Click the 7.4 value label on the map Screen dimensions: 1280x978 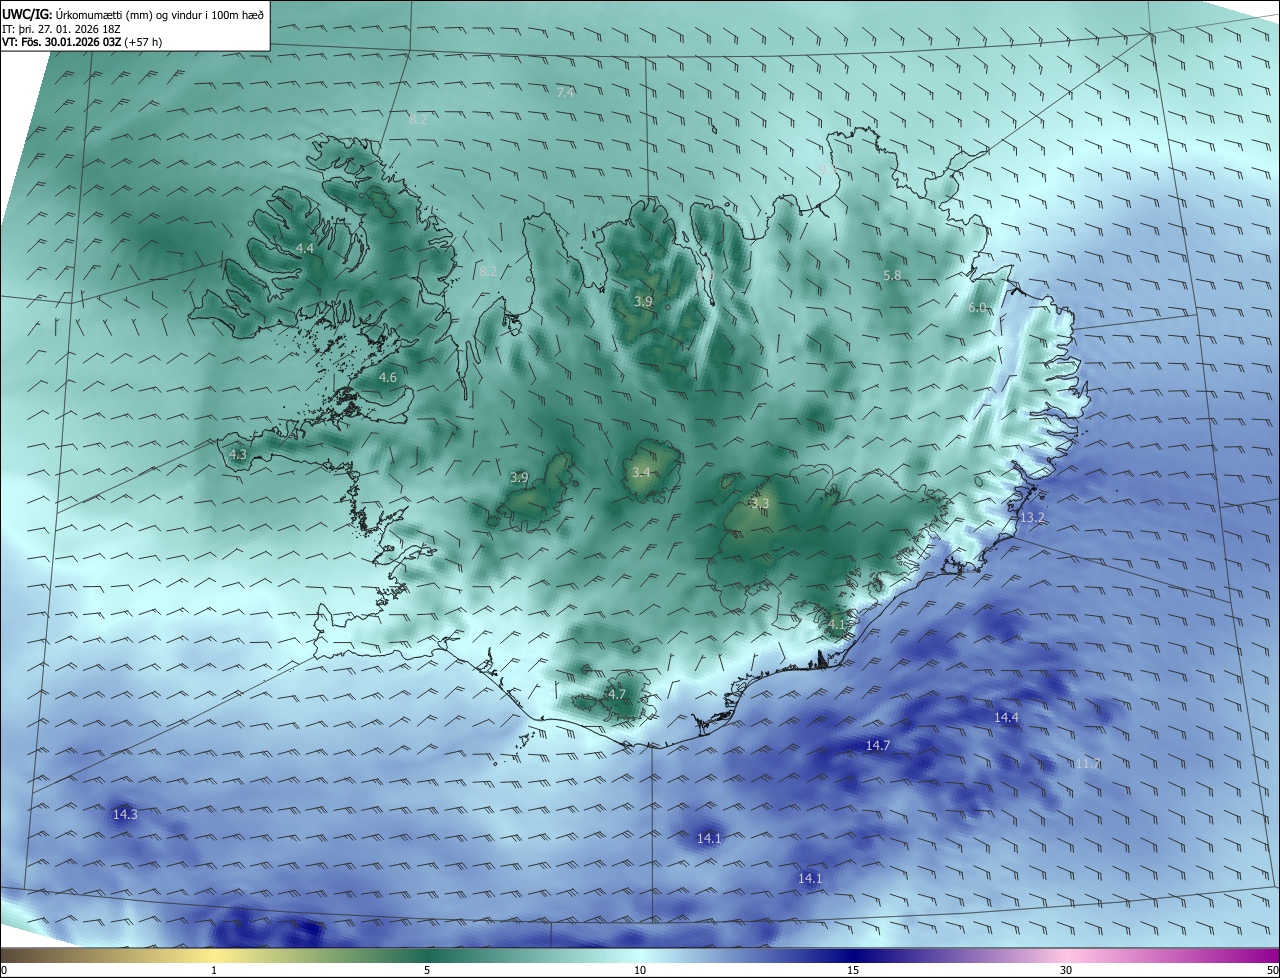565,92
